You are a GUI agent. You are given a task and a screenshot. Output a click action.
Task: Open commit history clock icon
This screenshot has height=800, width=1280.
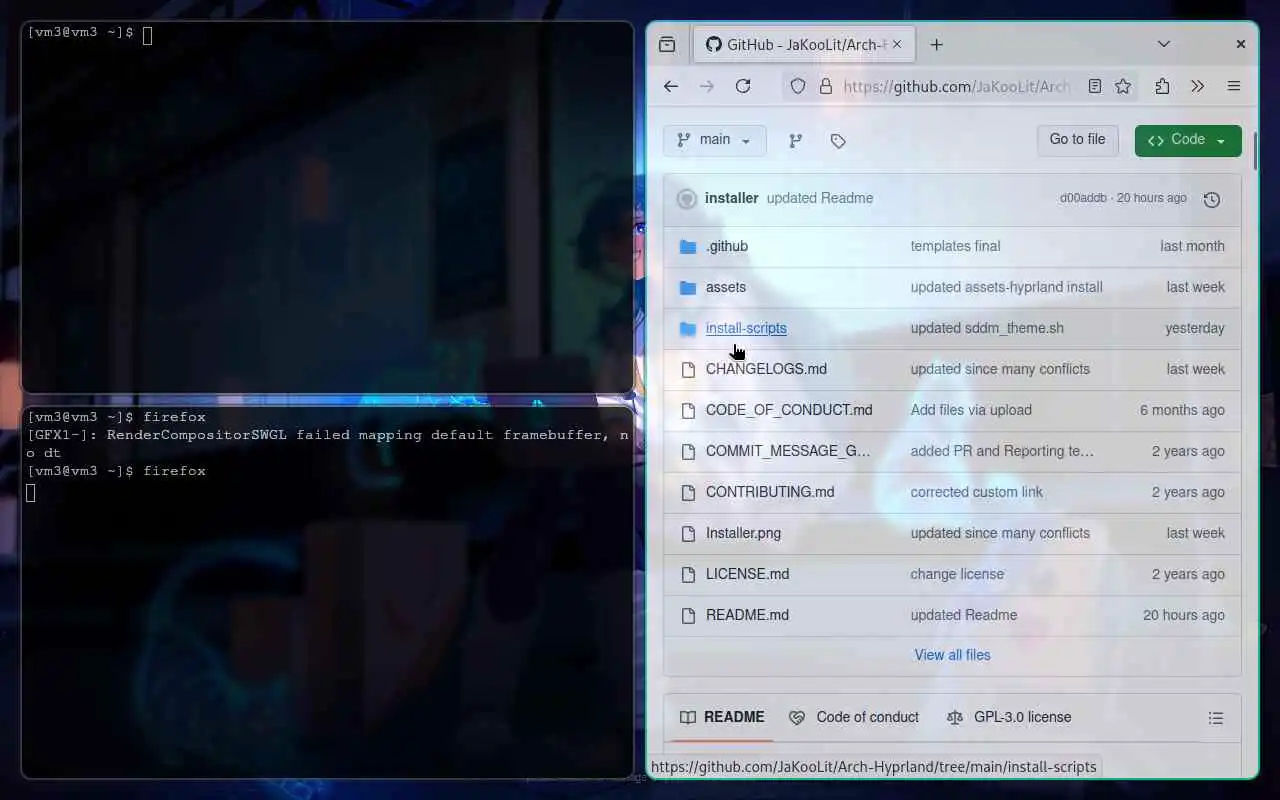click(x=1212, y=199)
